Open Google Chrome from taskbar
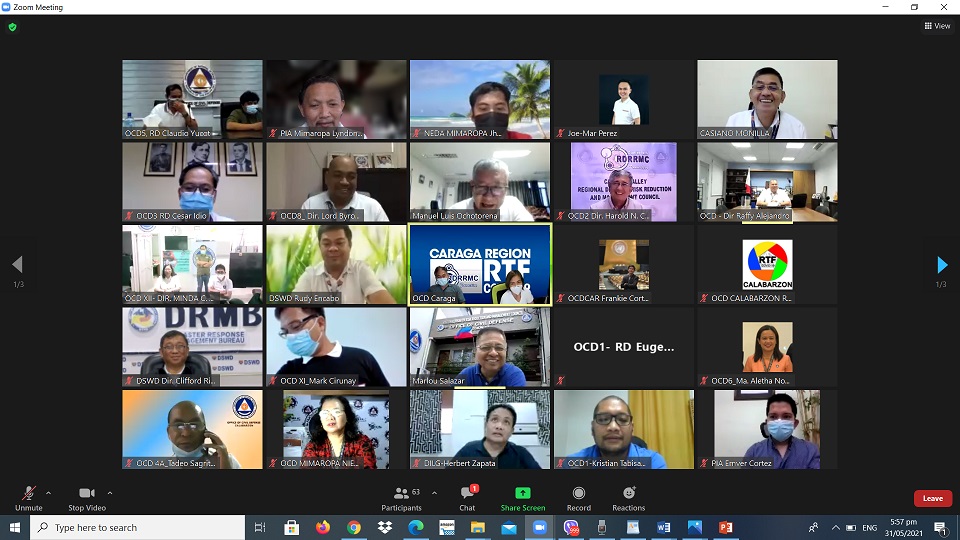960x540 pixels. click(x=354, y=528)
